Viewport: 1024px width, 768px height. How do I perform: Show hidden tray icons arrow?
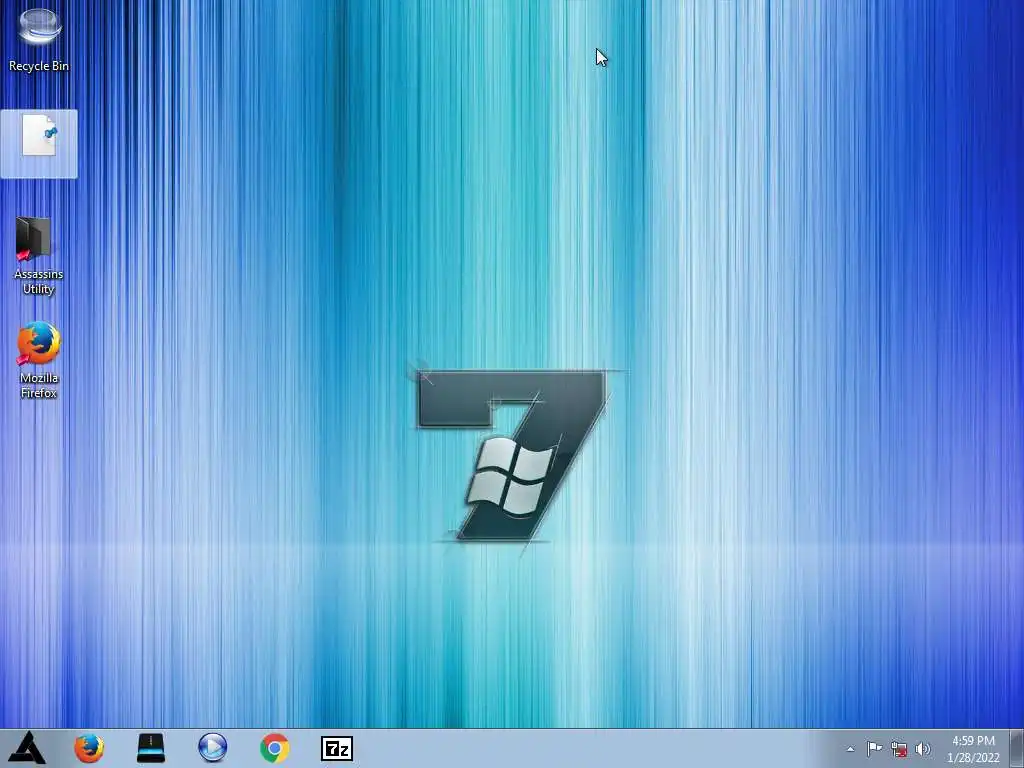850,749
